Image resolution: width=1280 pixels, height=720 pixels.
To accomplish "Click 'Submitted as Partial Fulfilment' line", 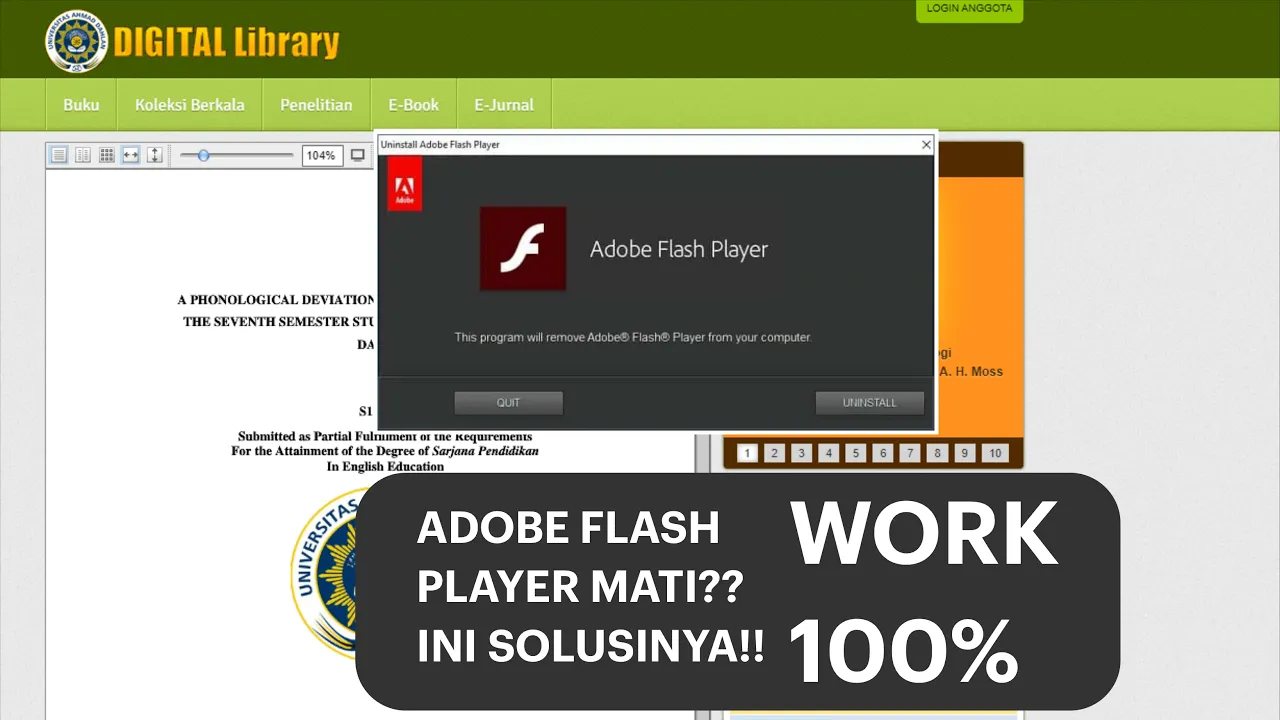I will [x=385, y=436].
